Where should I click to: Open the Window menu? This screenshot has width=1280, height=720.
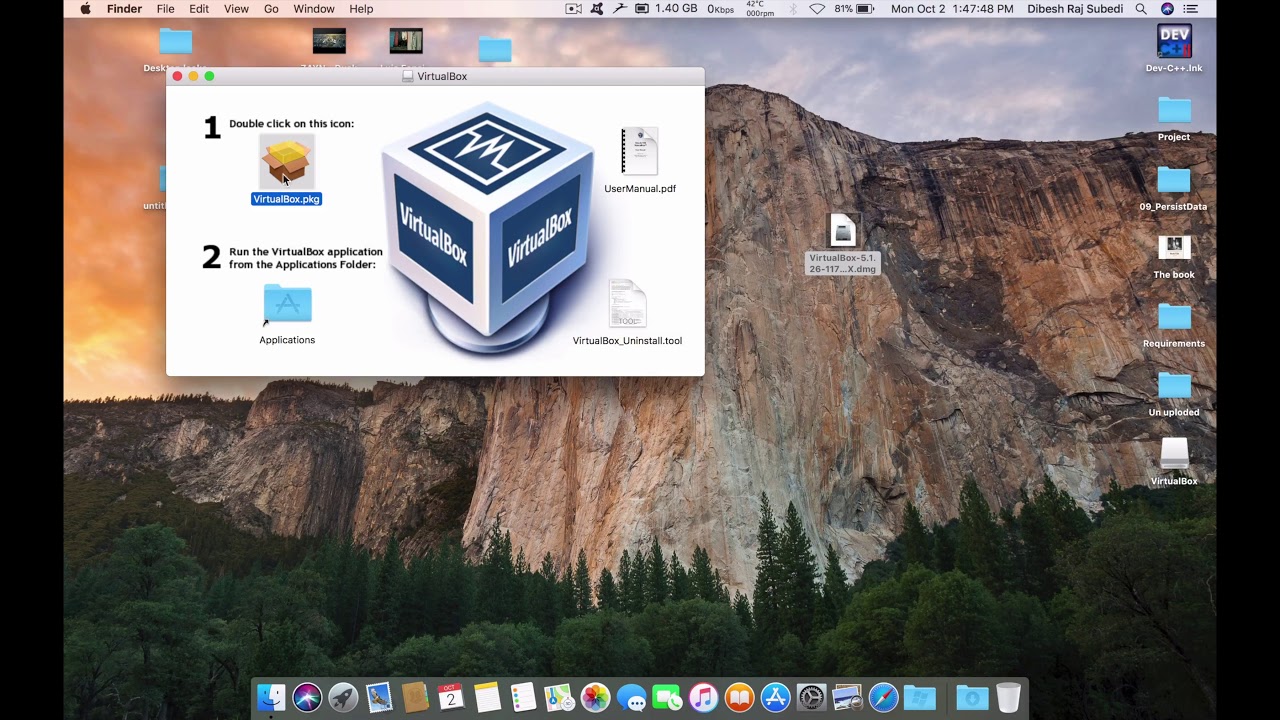[314, 9]
